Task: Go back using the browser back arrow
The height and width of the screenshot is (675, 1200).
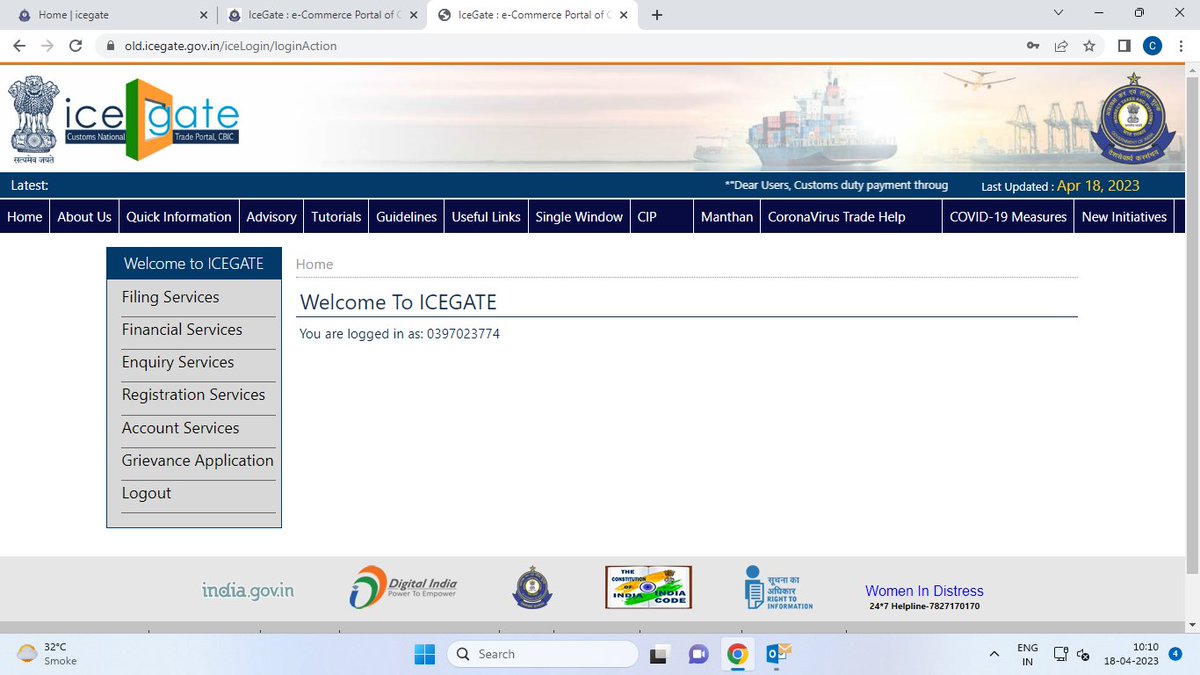Action: point(19,46)
